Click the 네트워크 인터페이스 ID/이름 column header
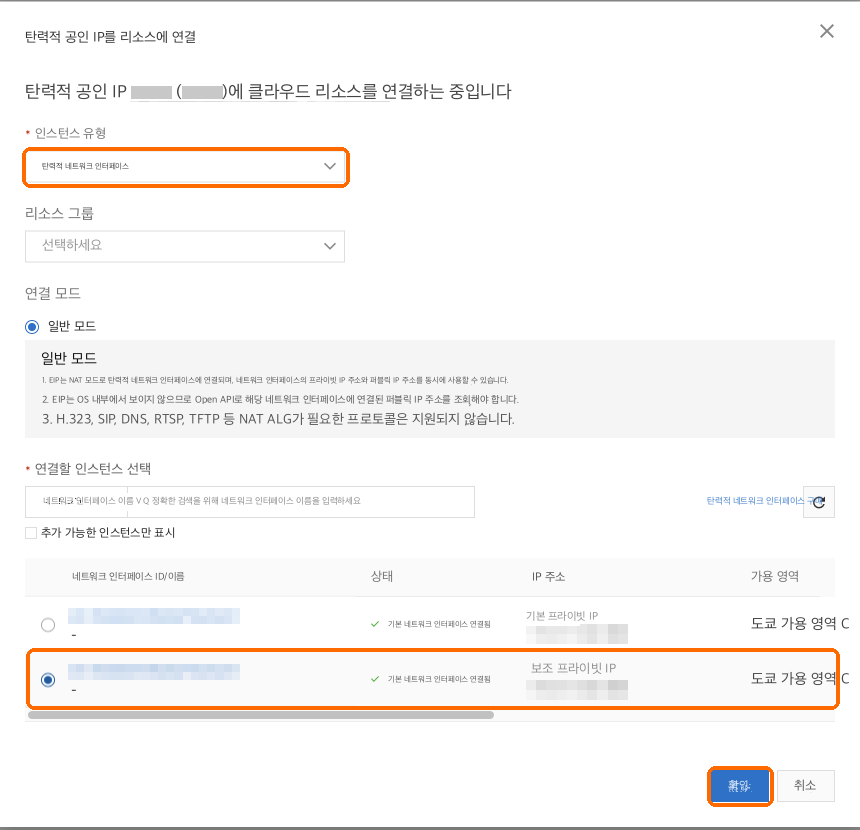The image size is (860, 830). pos(128,577)
